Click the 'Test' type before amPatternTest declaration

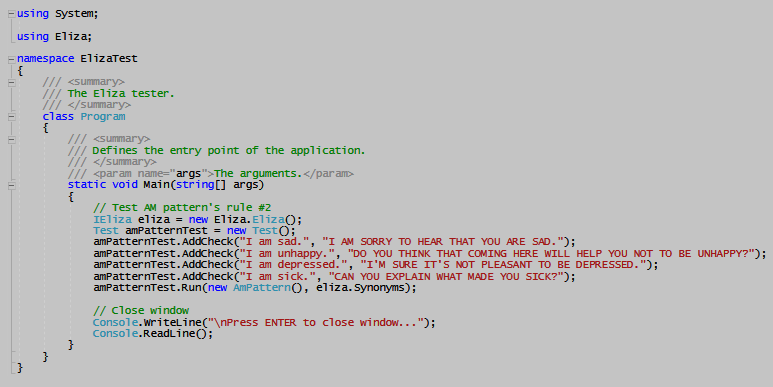click(106, 231)
